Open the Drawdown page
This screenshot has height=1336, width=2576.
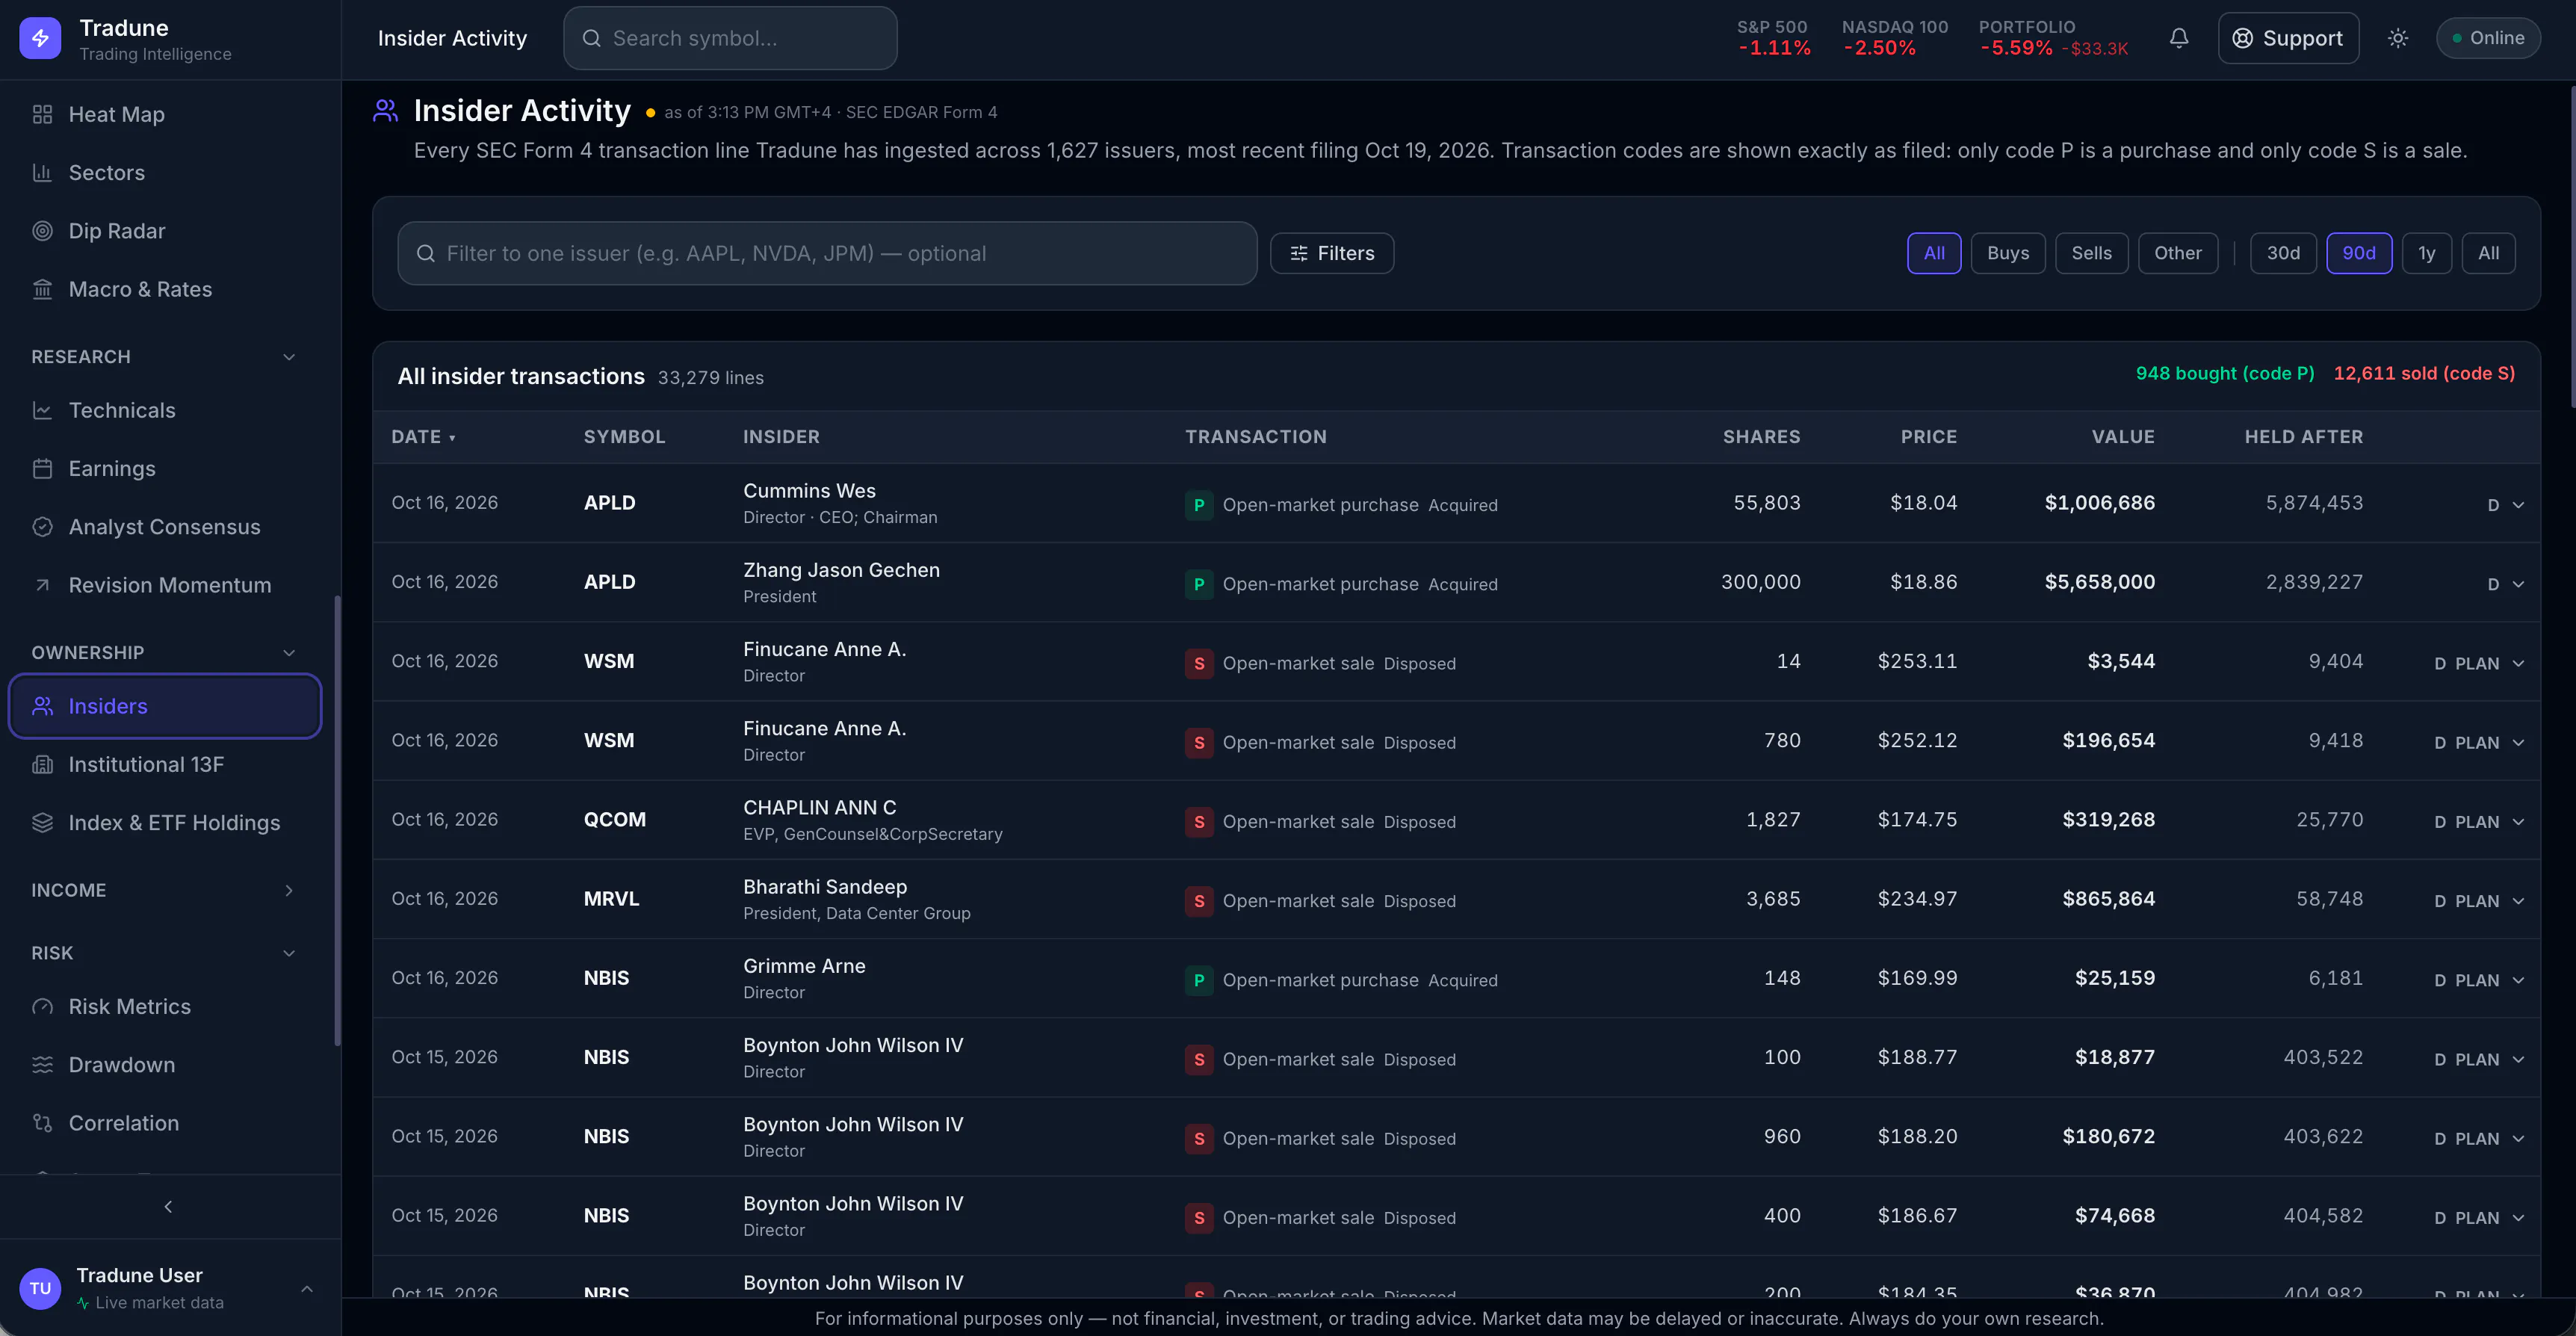[165, 1064]
